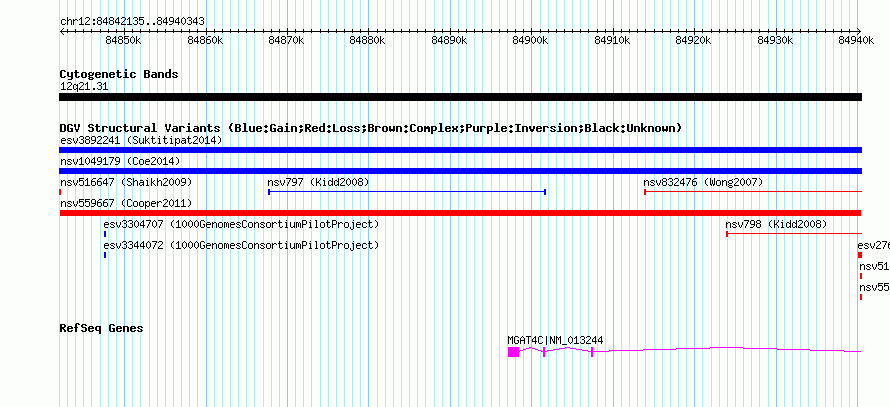Select the blue nsv1049179 gain bar
The width and height of the screenshot is (890, 407).
[x=460, y=171]
